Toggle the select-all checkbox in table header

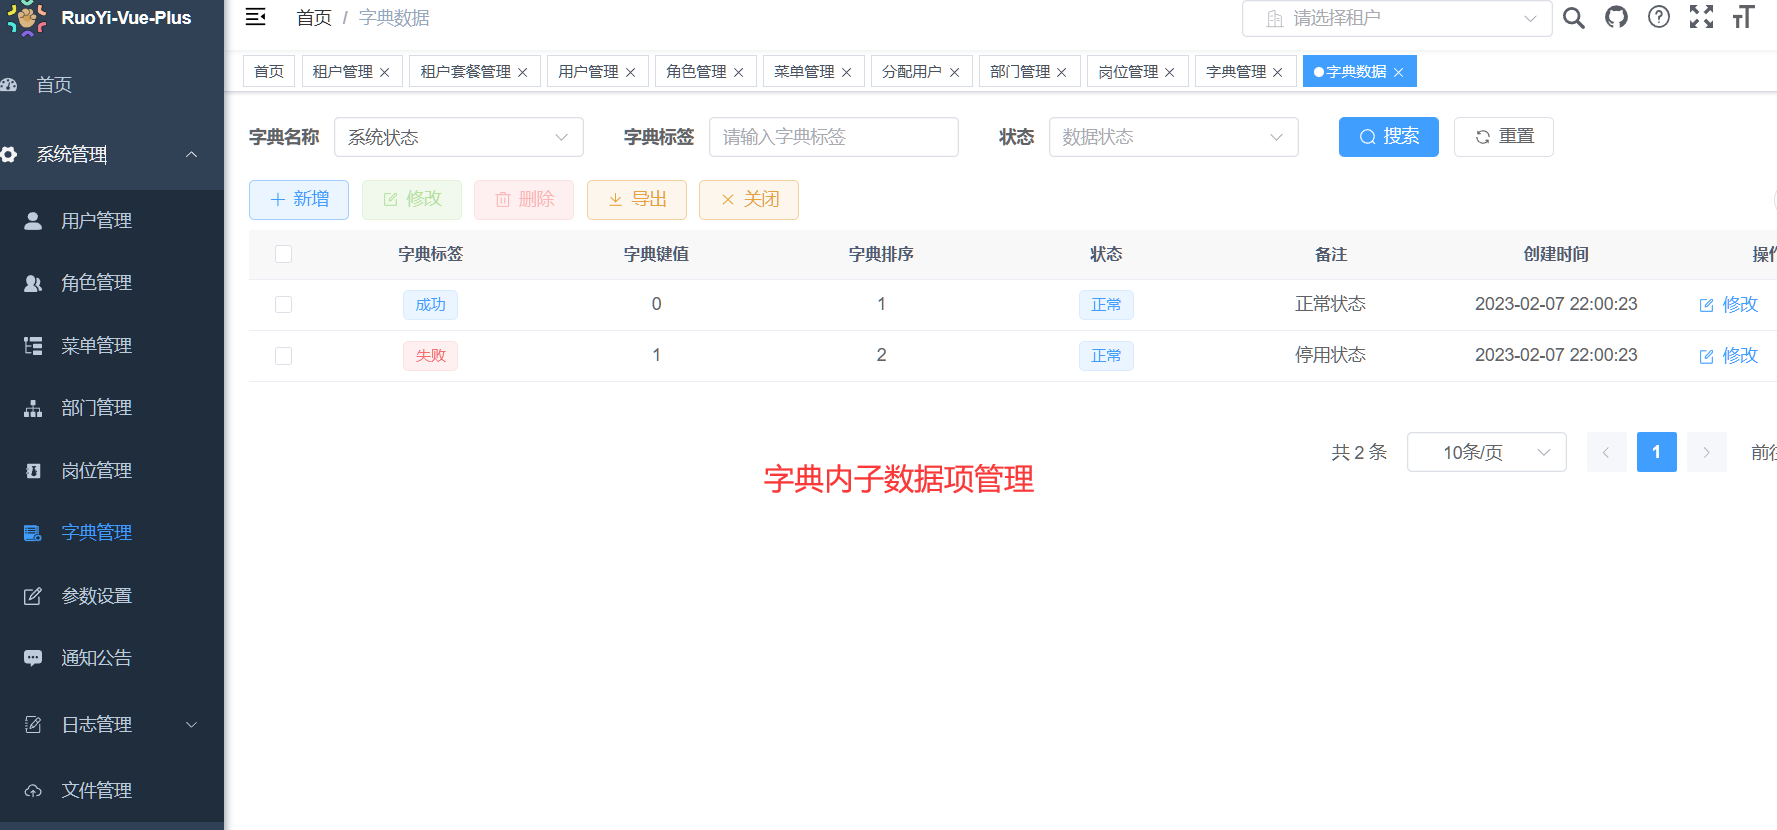point(284,254)
